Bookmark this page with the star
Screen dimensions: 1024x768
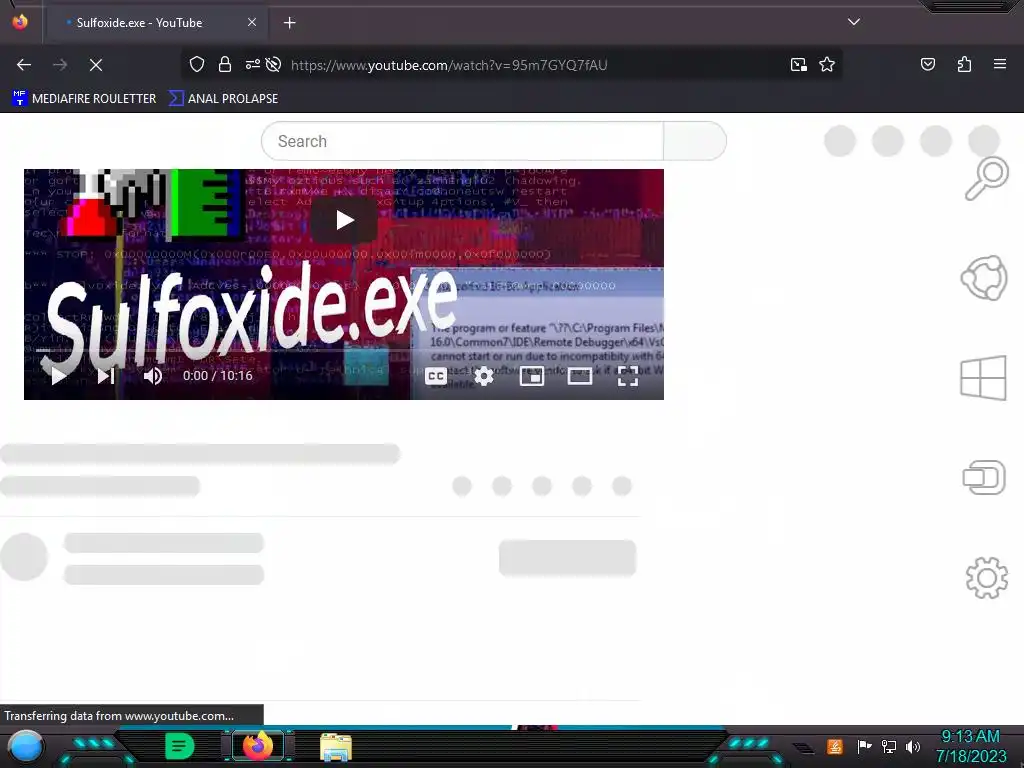pyautogui.click(x=827, y=64)
